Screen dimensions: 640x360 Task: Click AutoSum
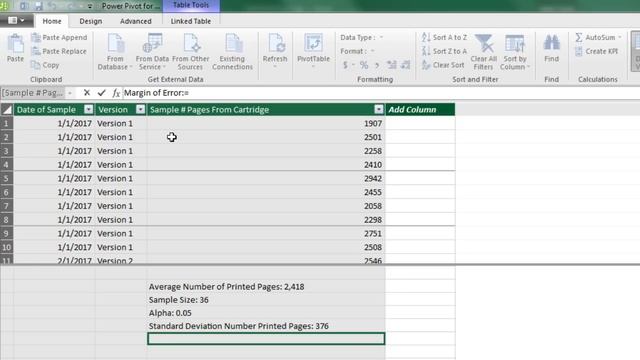click(x=596, y=38)
